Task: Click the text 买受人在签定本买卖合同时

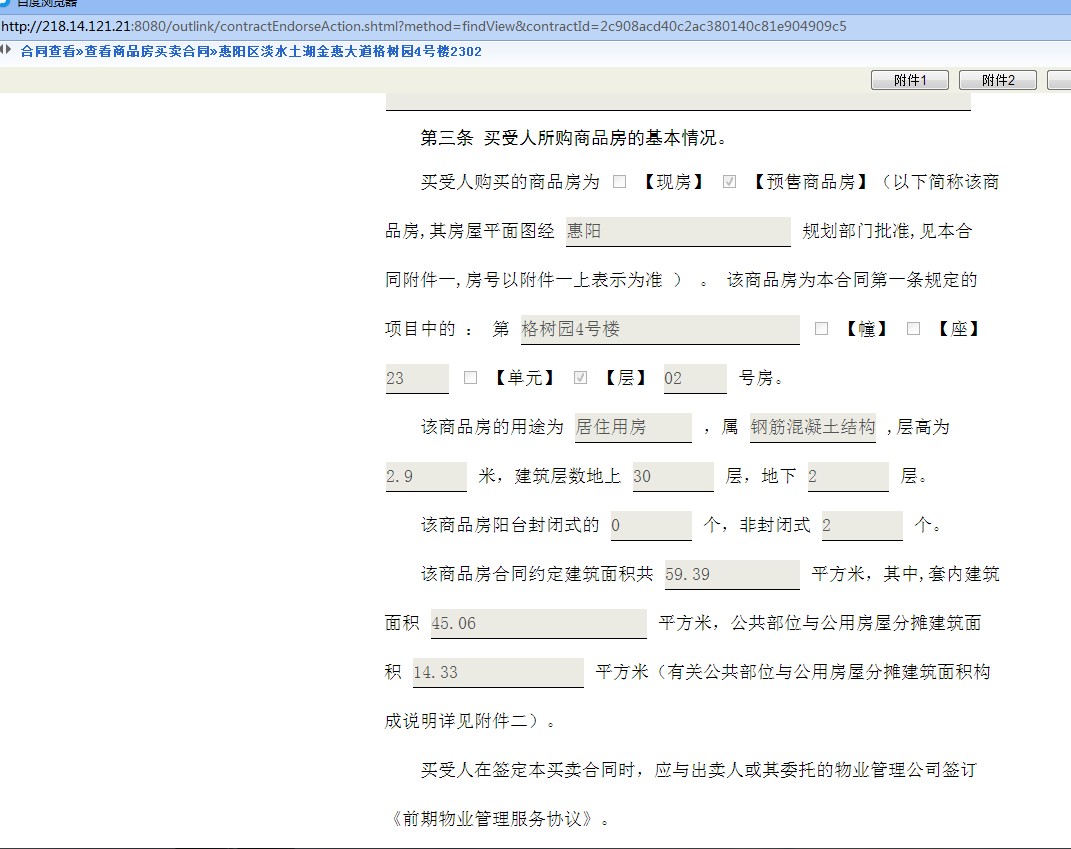Action: pyautogui.click(x=528, y=770)
